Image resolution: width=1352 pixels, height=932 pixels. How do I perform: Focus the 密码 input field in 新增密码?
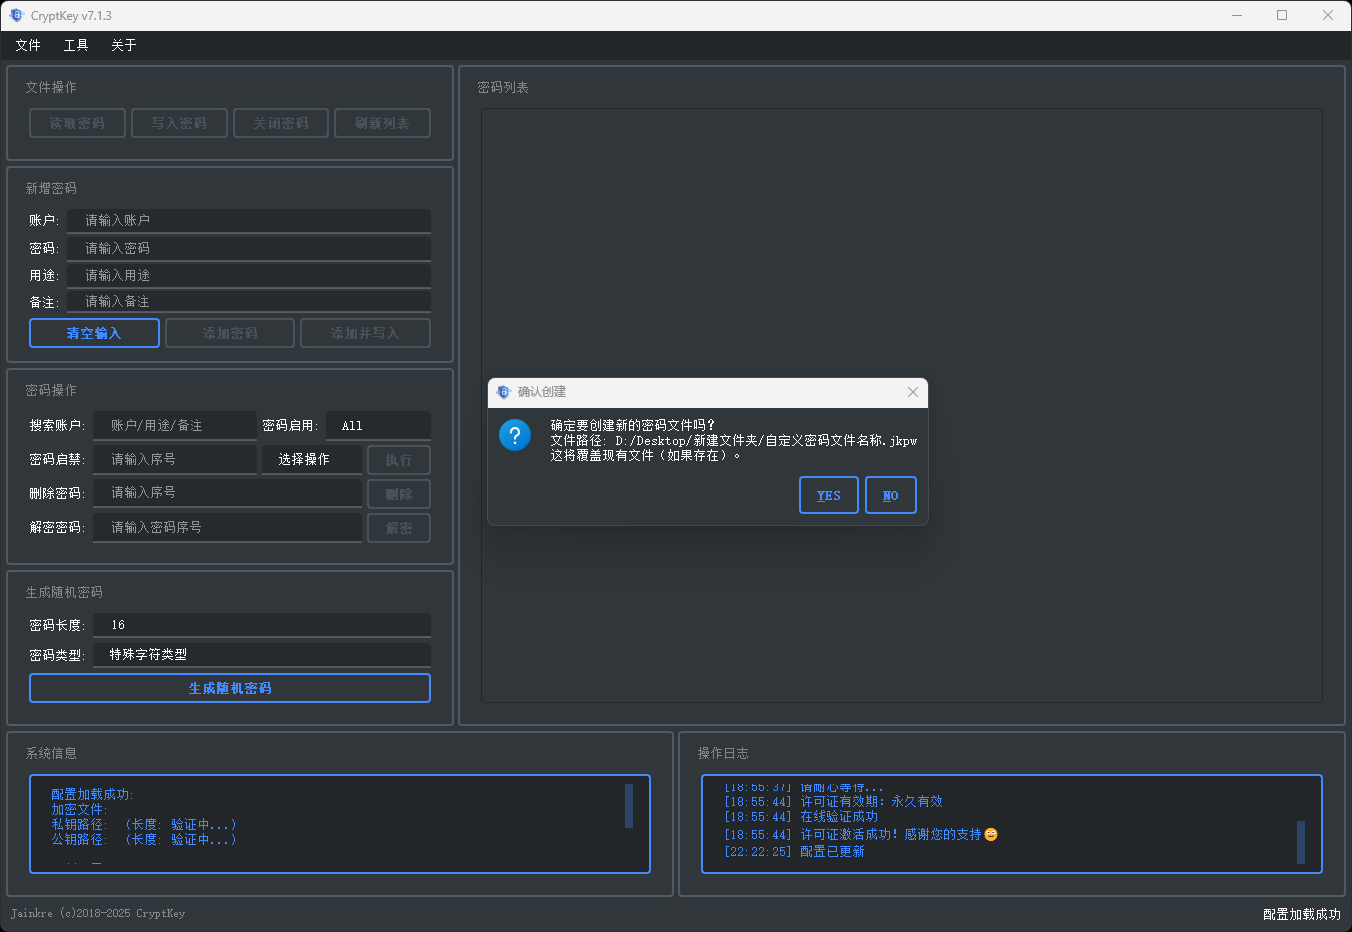249,248
